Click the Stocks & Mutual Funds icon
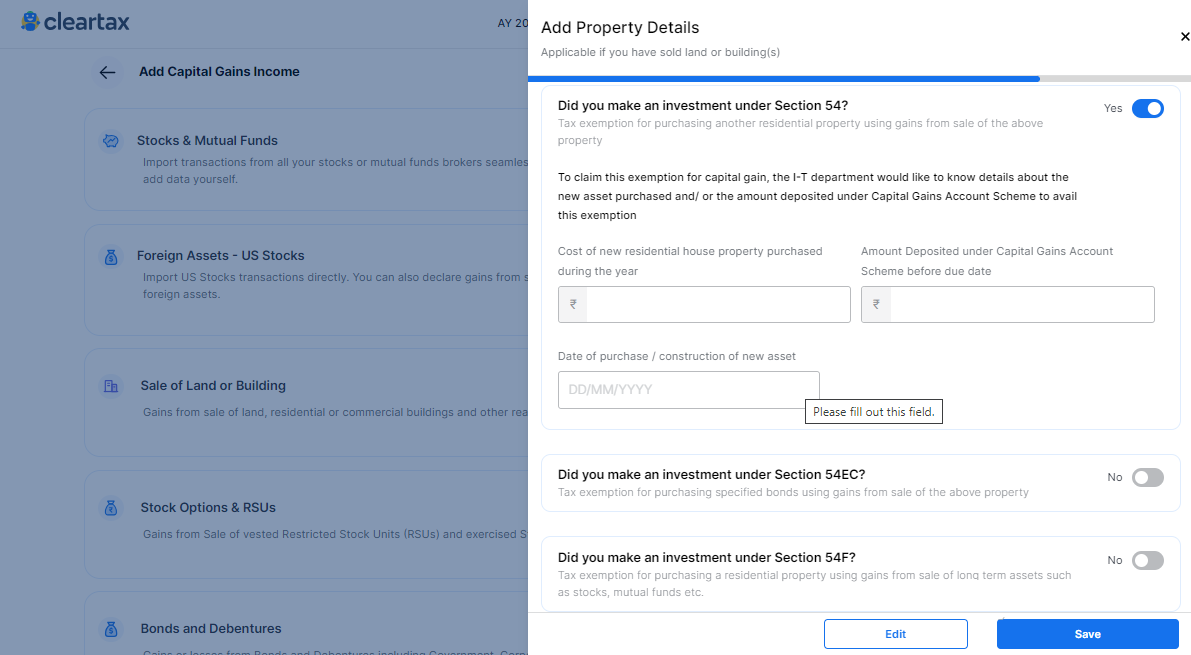Viewport: 1191px width, 655px height. 111,141
